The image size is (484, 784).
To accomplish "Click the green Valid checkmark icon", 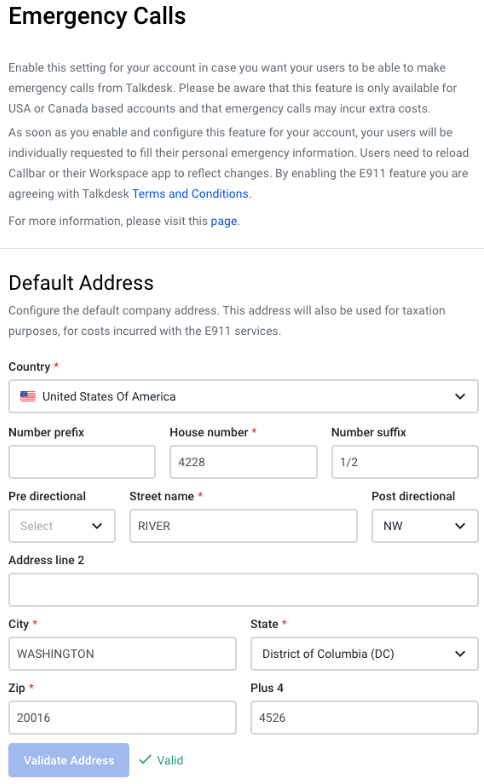I will 145,760.
